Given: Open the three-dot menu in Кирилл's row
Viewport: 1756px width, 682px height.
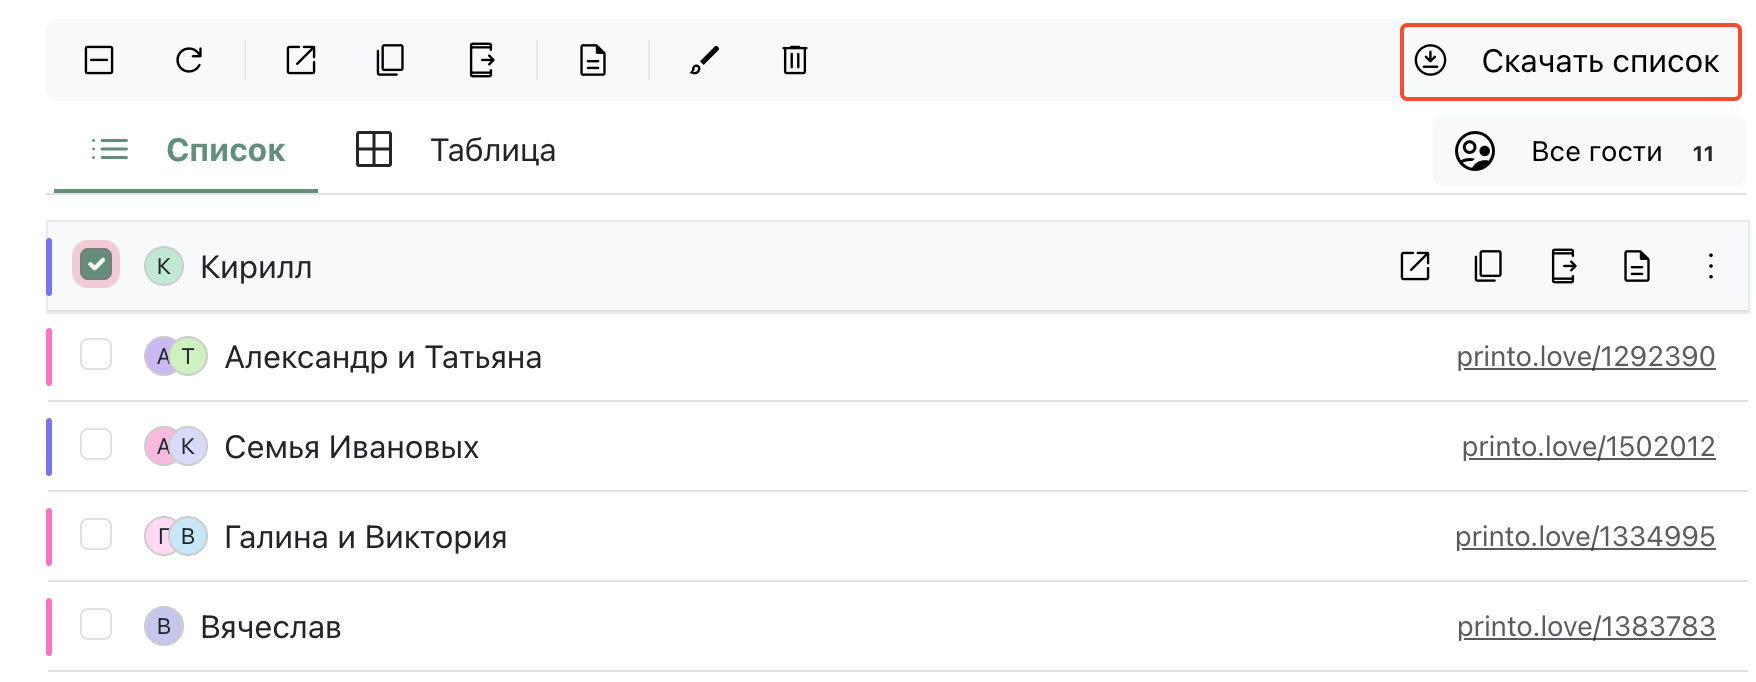Looking at the screenshot, I should coord(1710,266).
